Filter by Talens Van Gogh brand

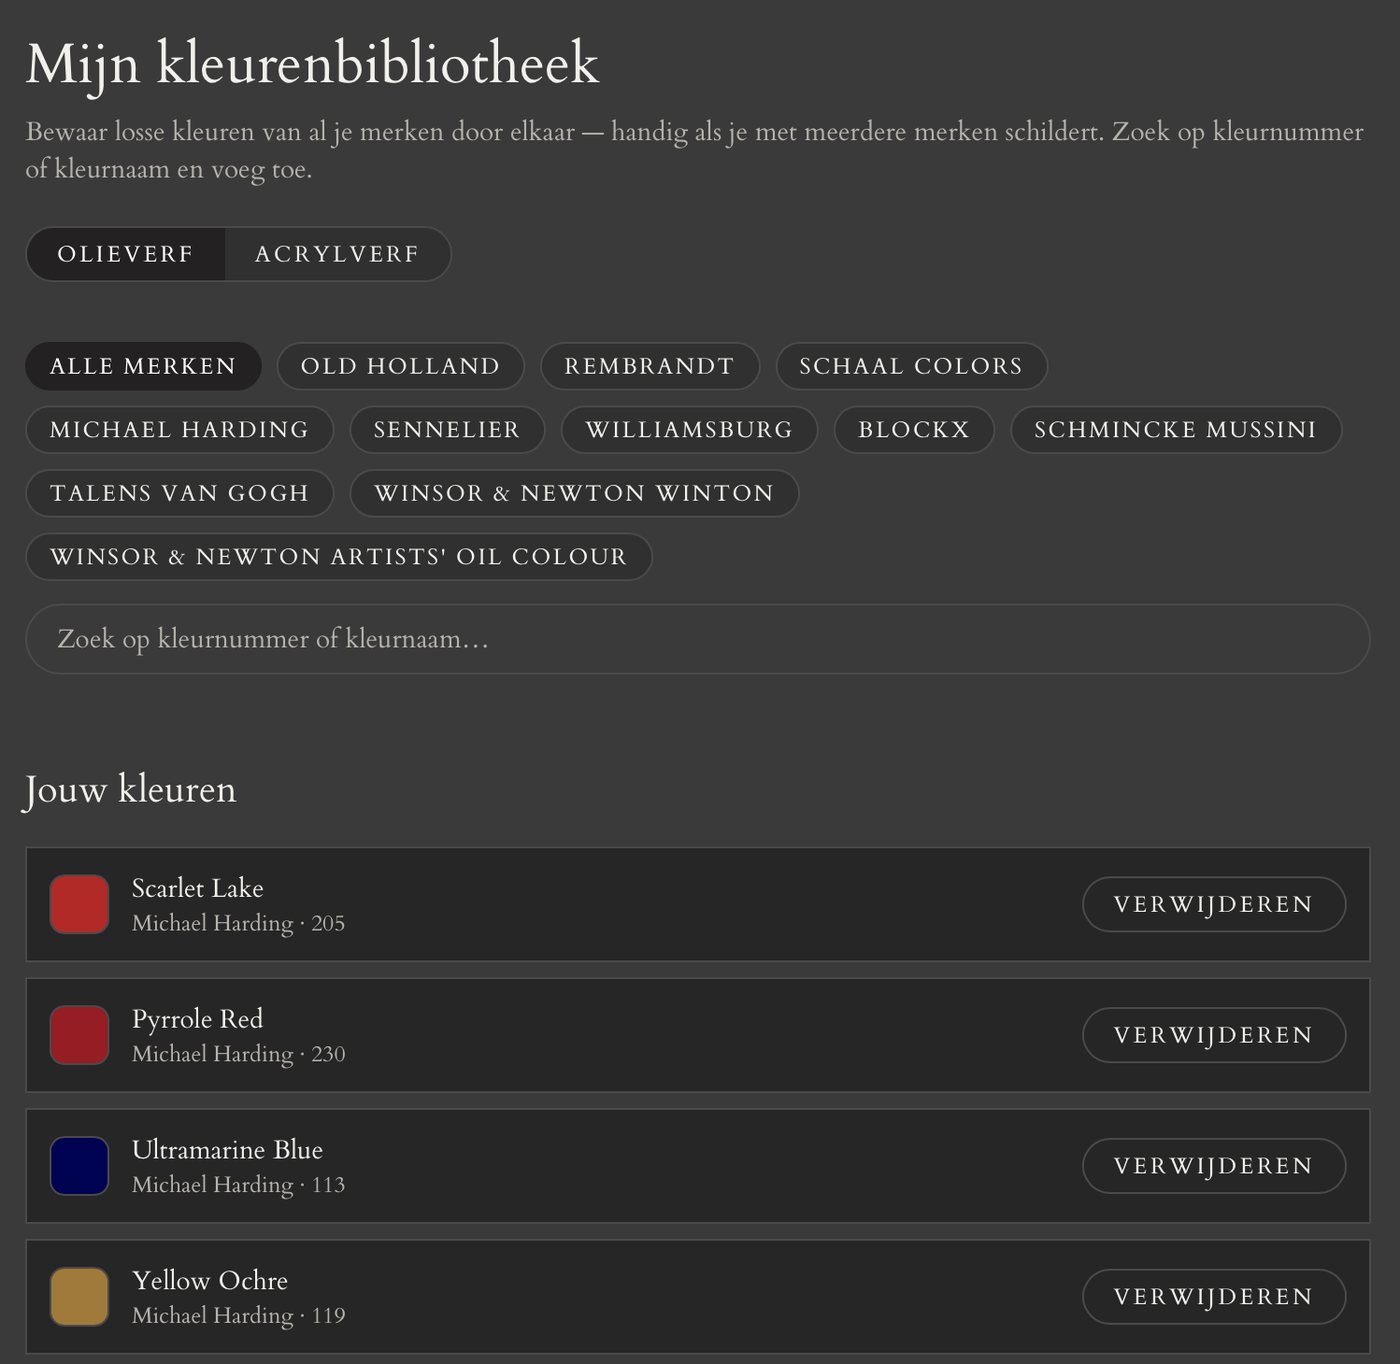[x=179, y=493]
